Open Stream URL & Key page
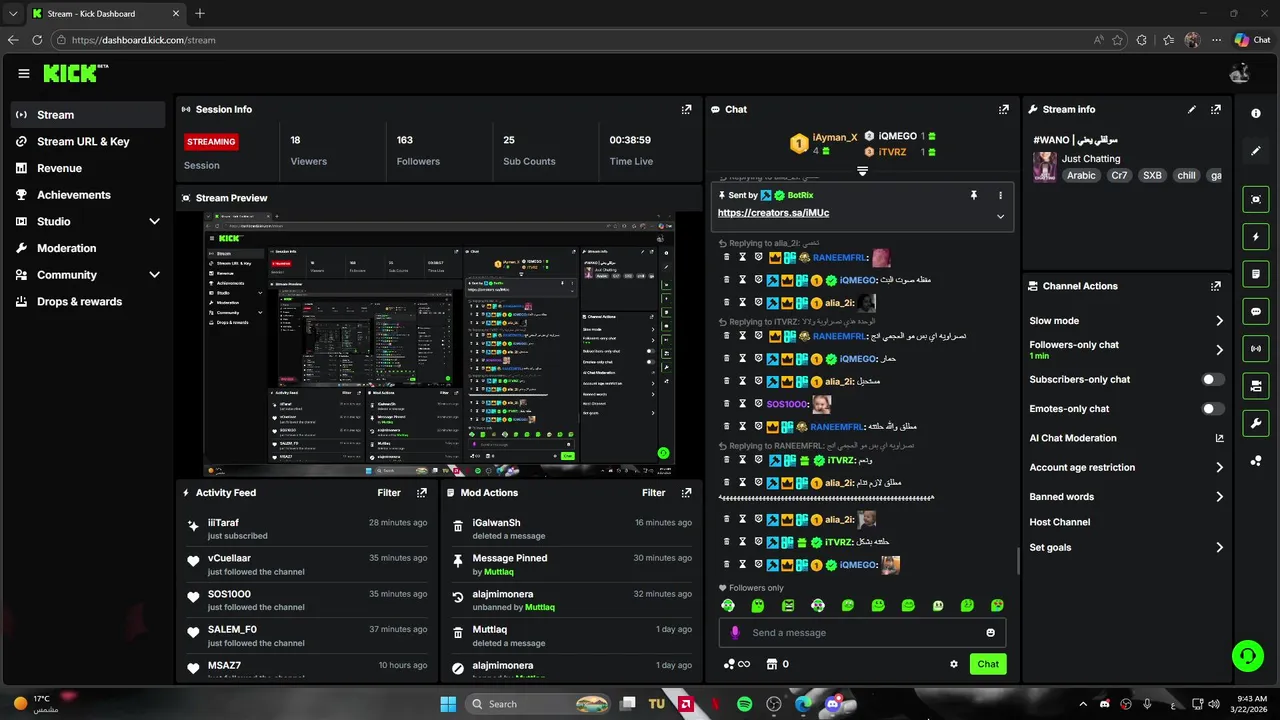Screen dimensions: 1280x720 click(x=88, y=142)
